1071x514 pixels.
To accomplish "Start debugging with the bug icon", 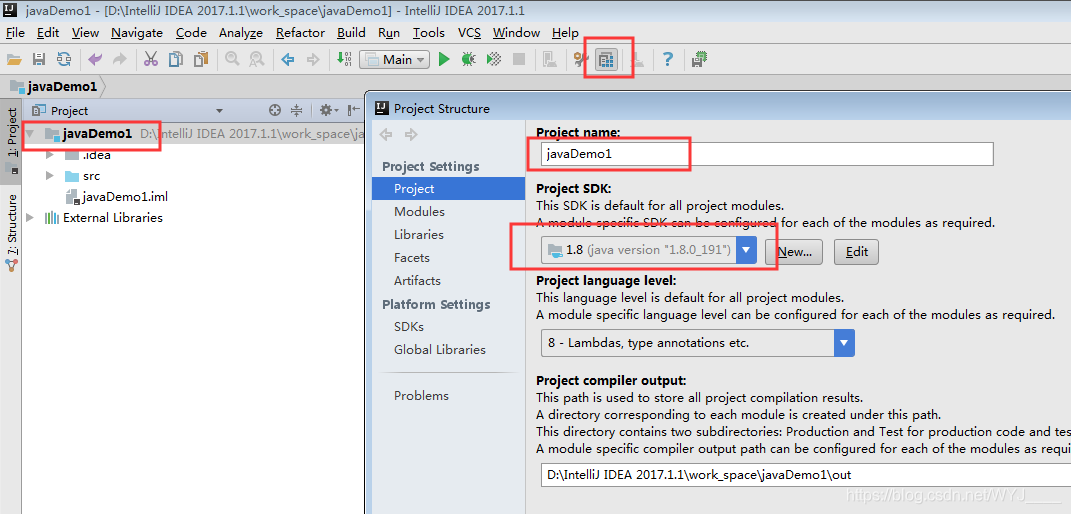I will [x=469, y=60].
